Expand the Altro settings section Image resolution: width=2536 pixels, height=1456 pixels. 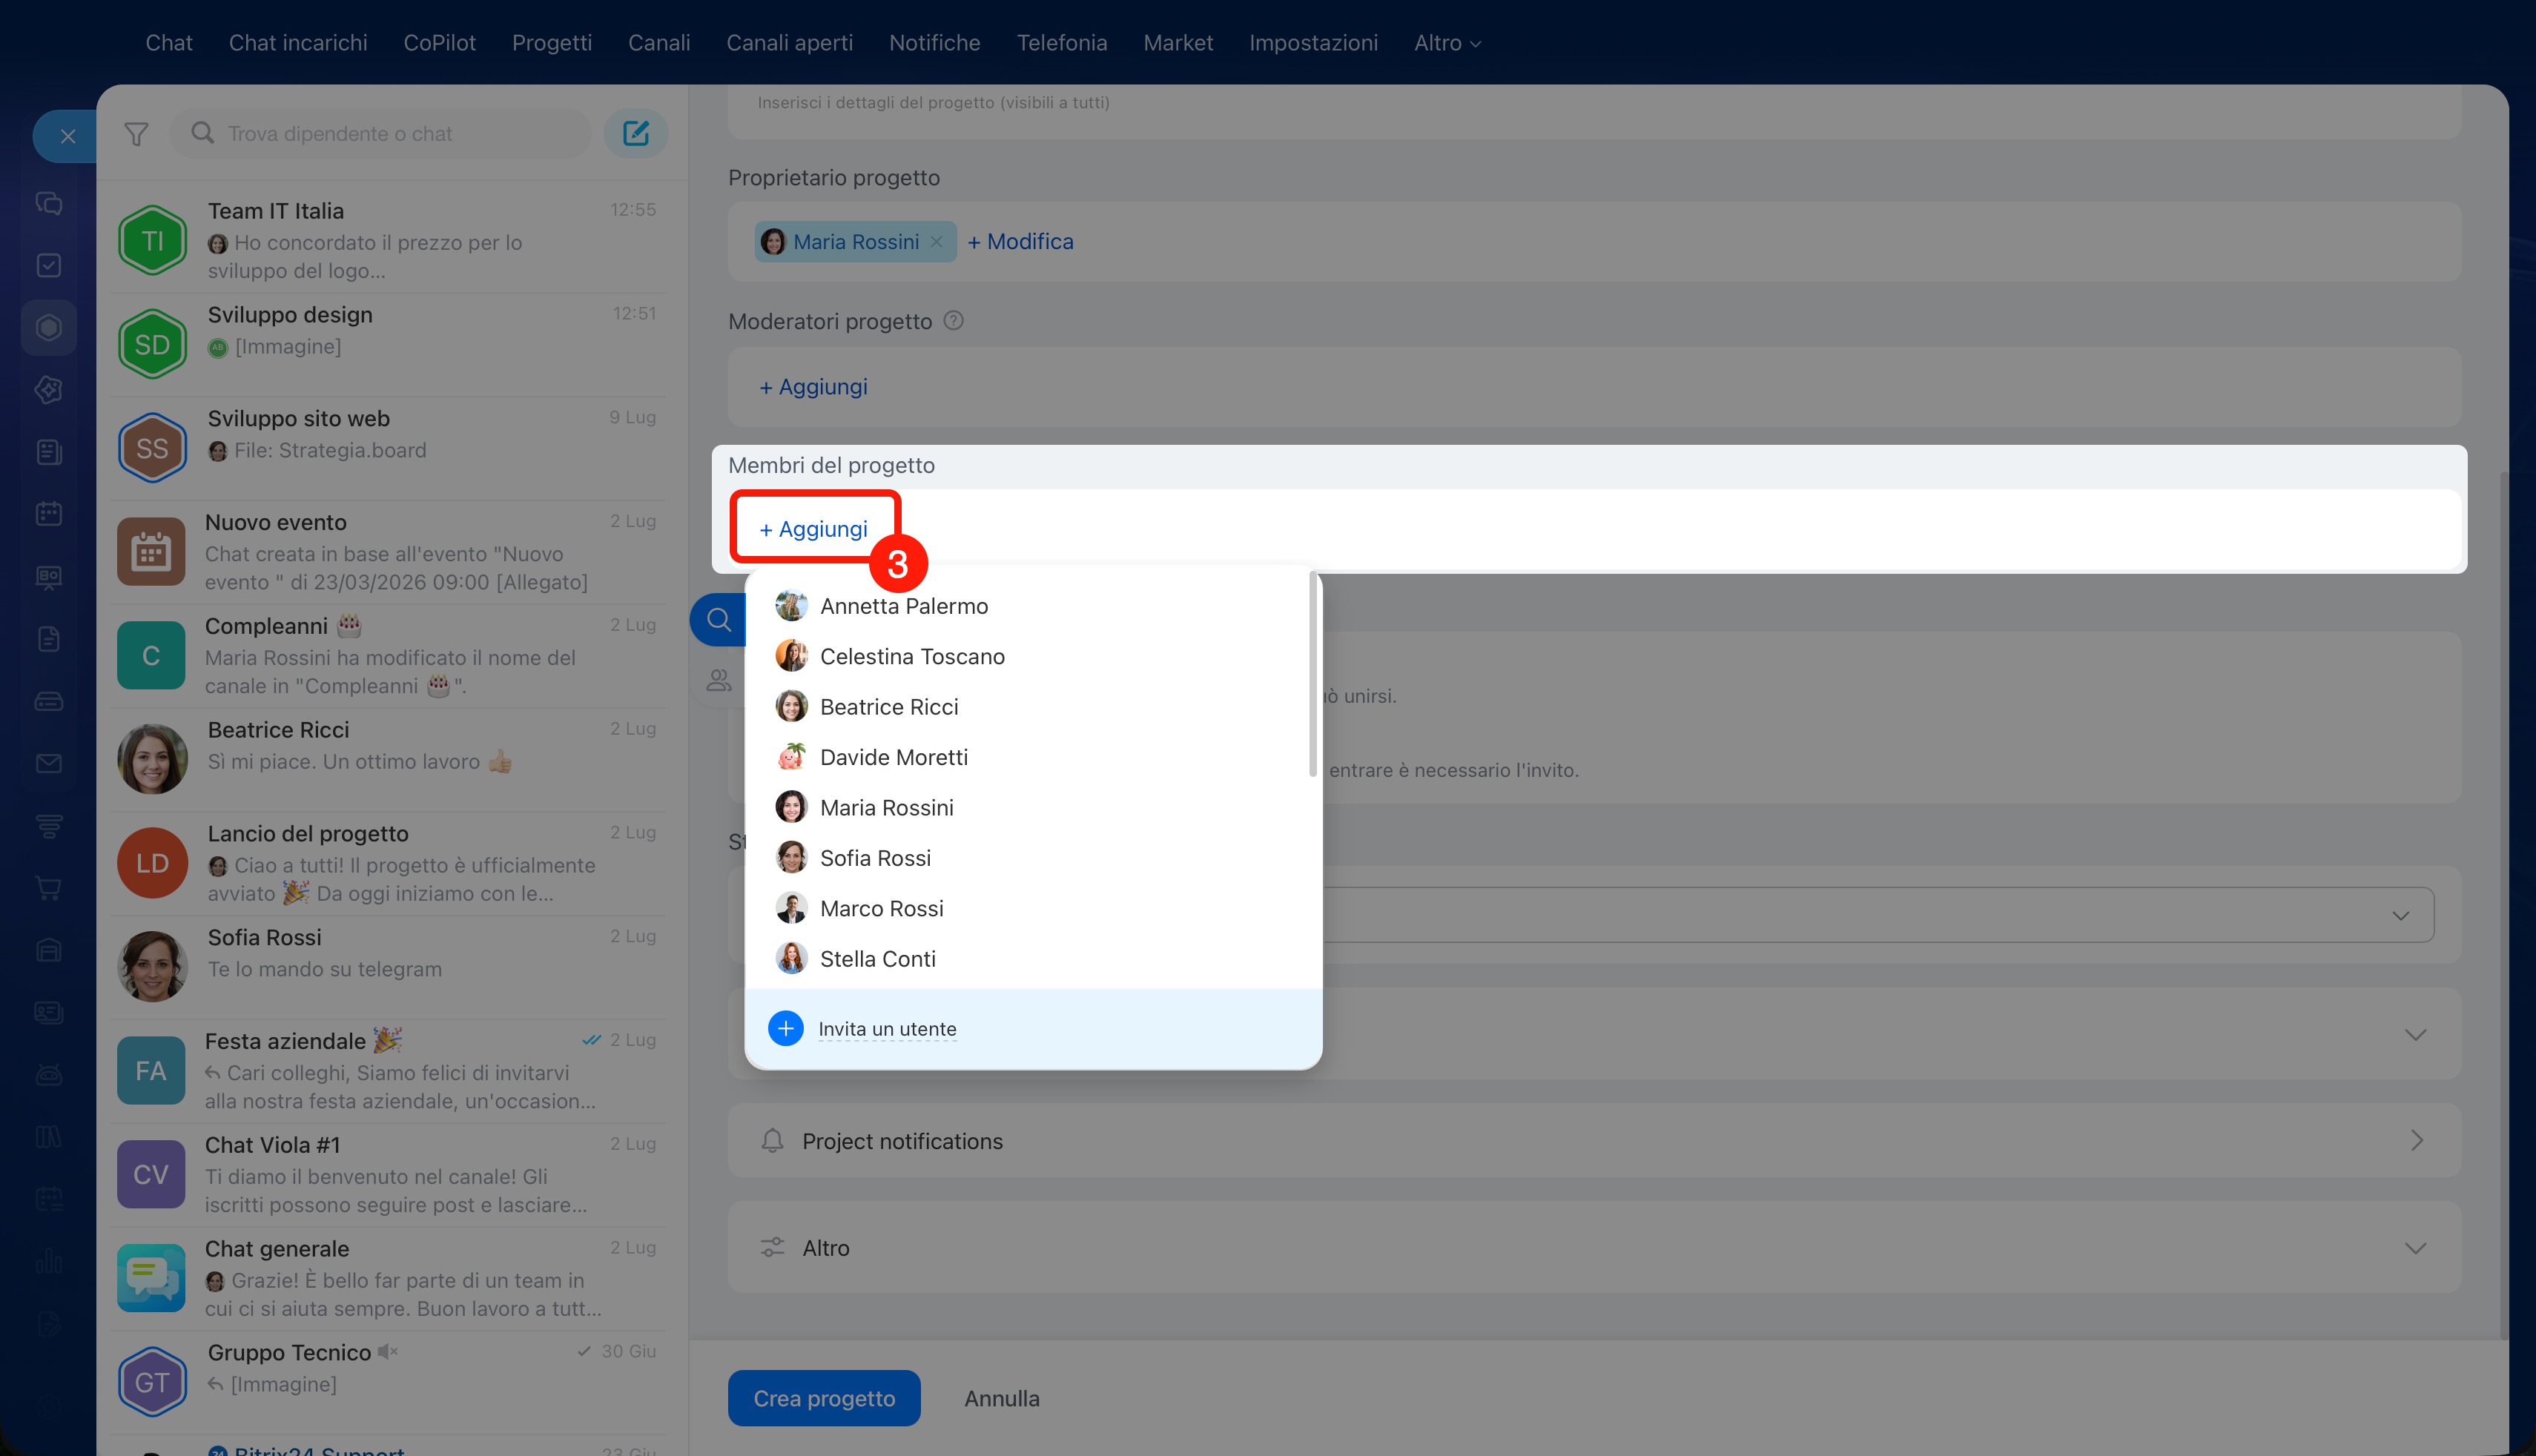tap(1594, 1248)
